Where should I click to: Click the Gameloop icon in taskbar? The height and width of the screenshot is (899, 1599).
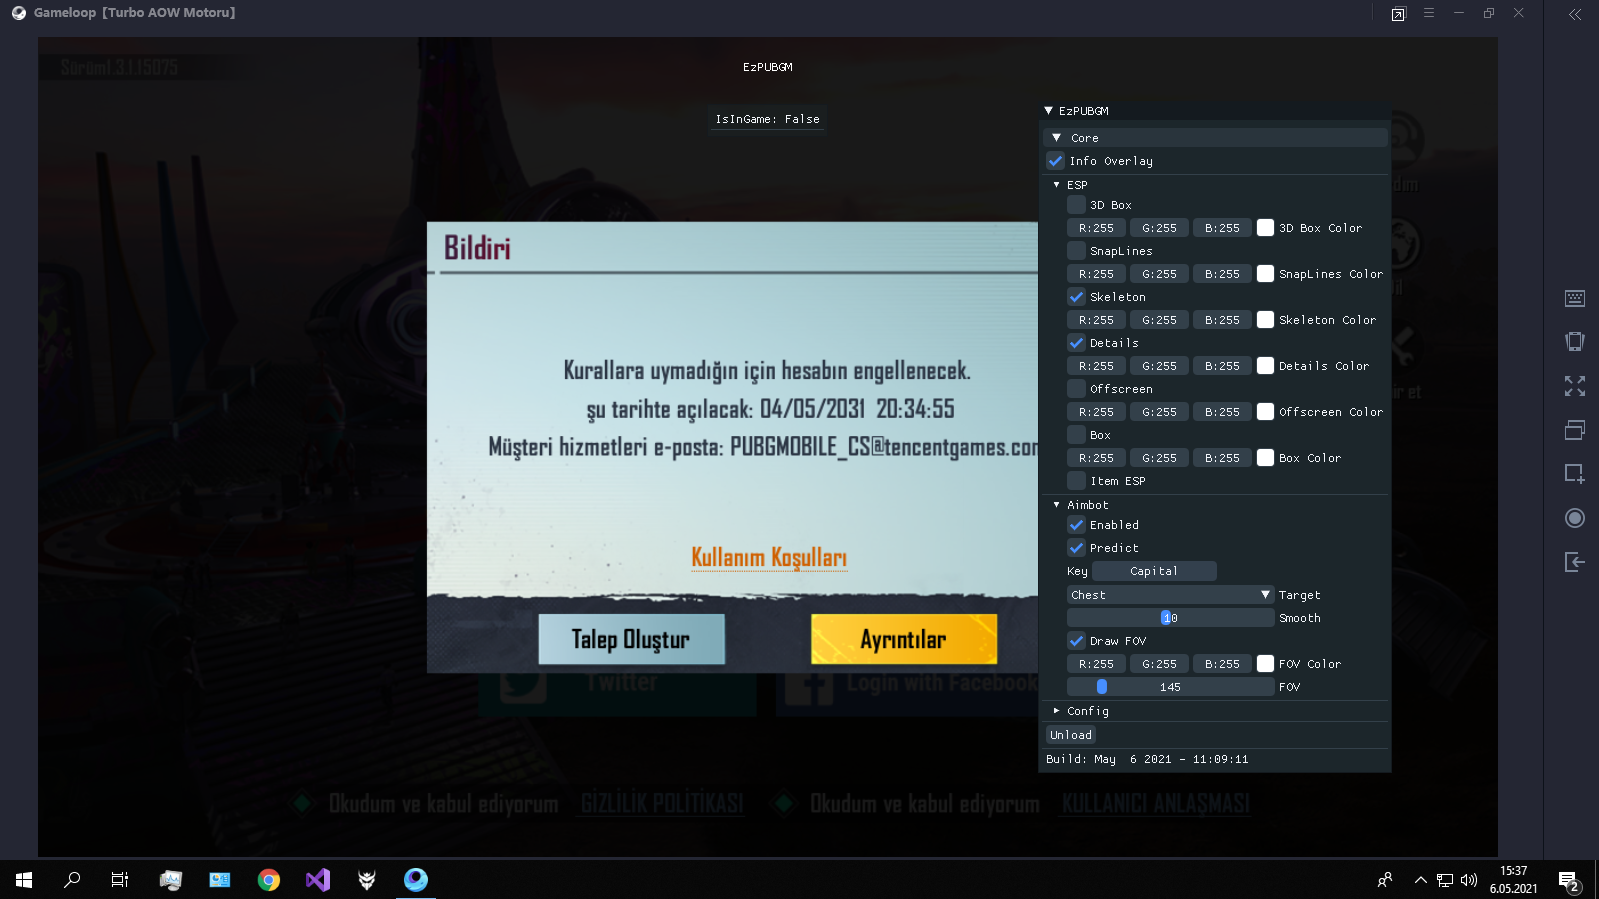[x=416, y=880]
